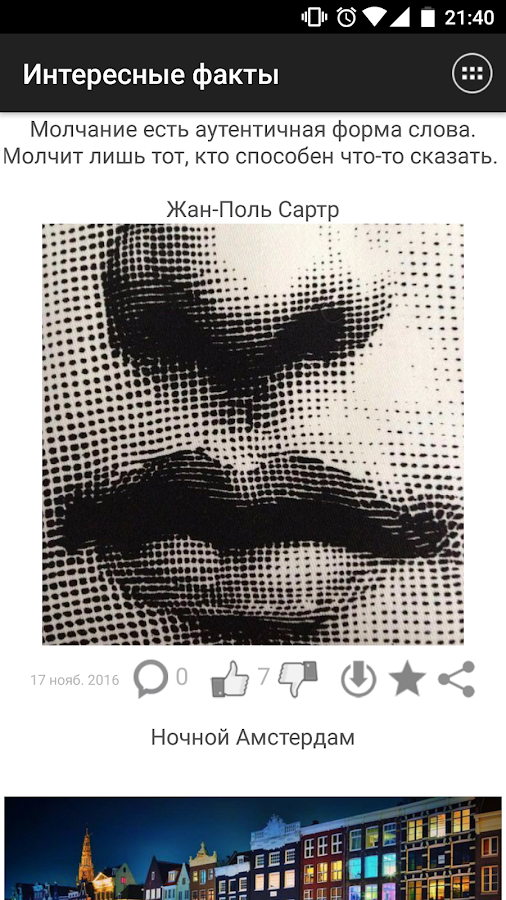Tap the Wi-Fi signal status icon
Image resolution: width=506 pixels, height=900 pixels.
(373, 17)
